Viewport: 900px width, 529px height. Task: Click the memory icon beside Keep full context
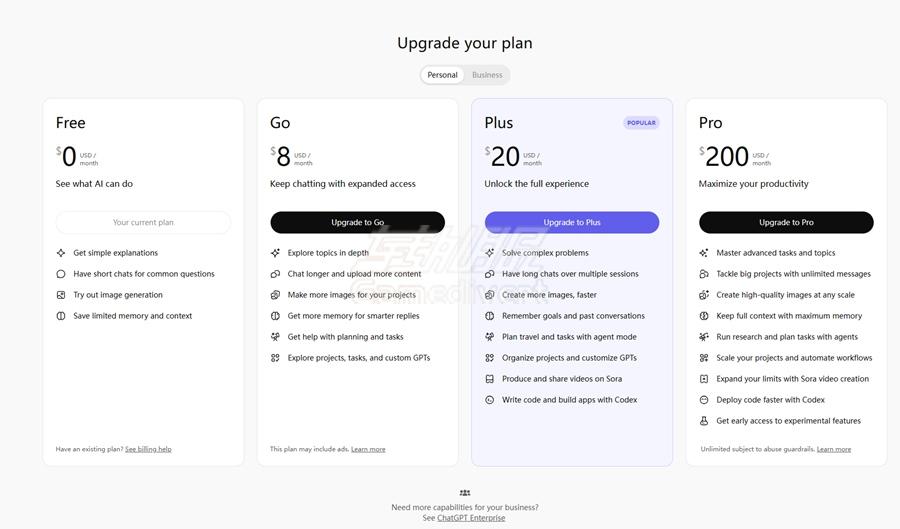[x=704, y=316]
